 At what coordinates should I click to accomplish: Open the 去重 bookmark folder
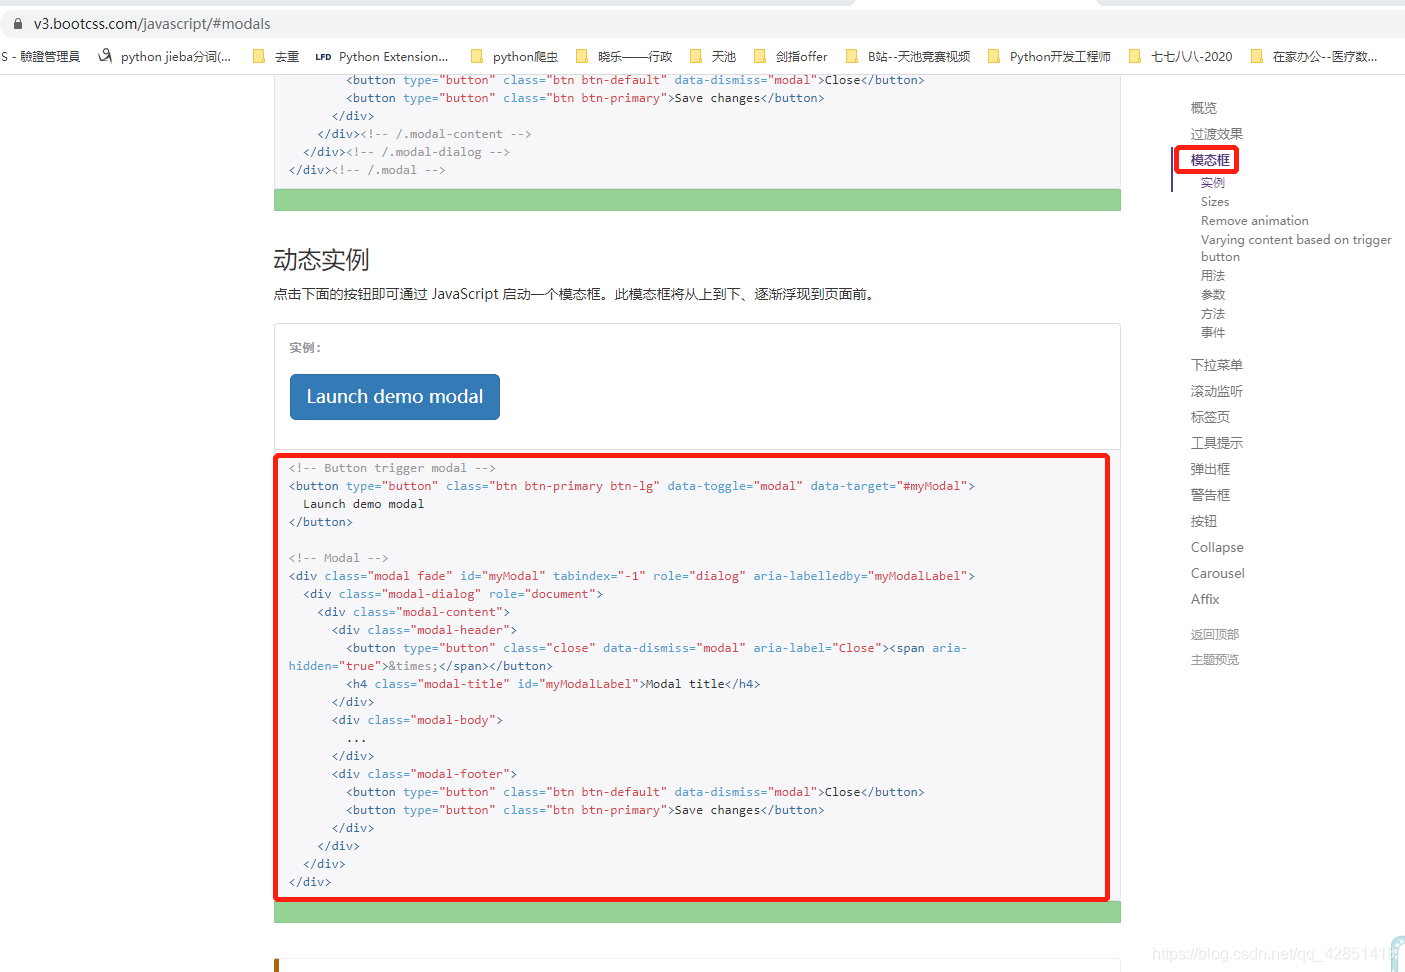276,56
